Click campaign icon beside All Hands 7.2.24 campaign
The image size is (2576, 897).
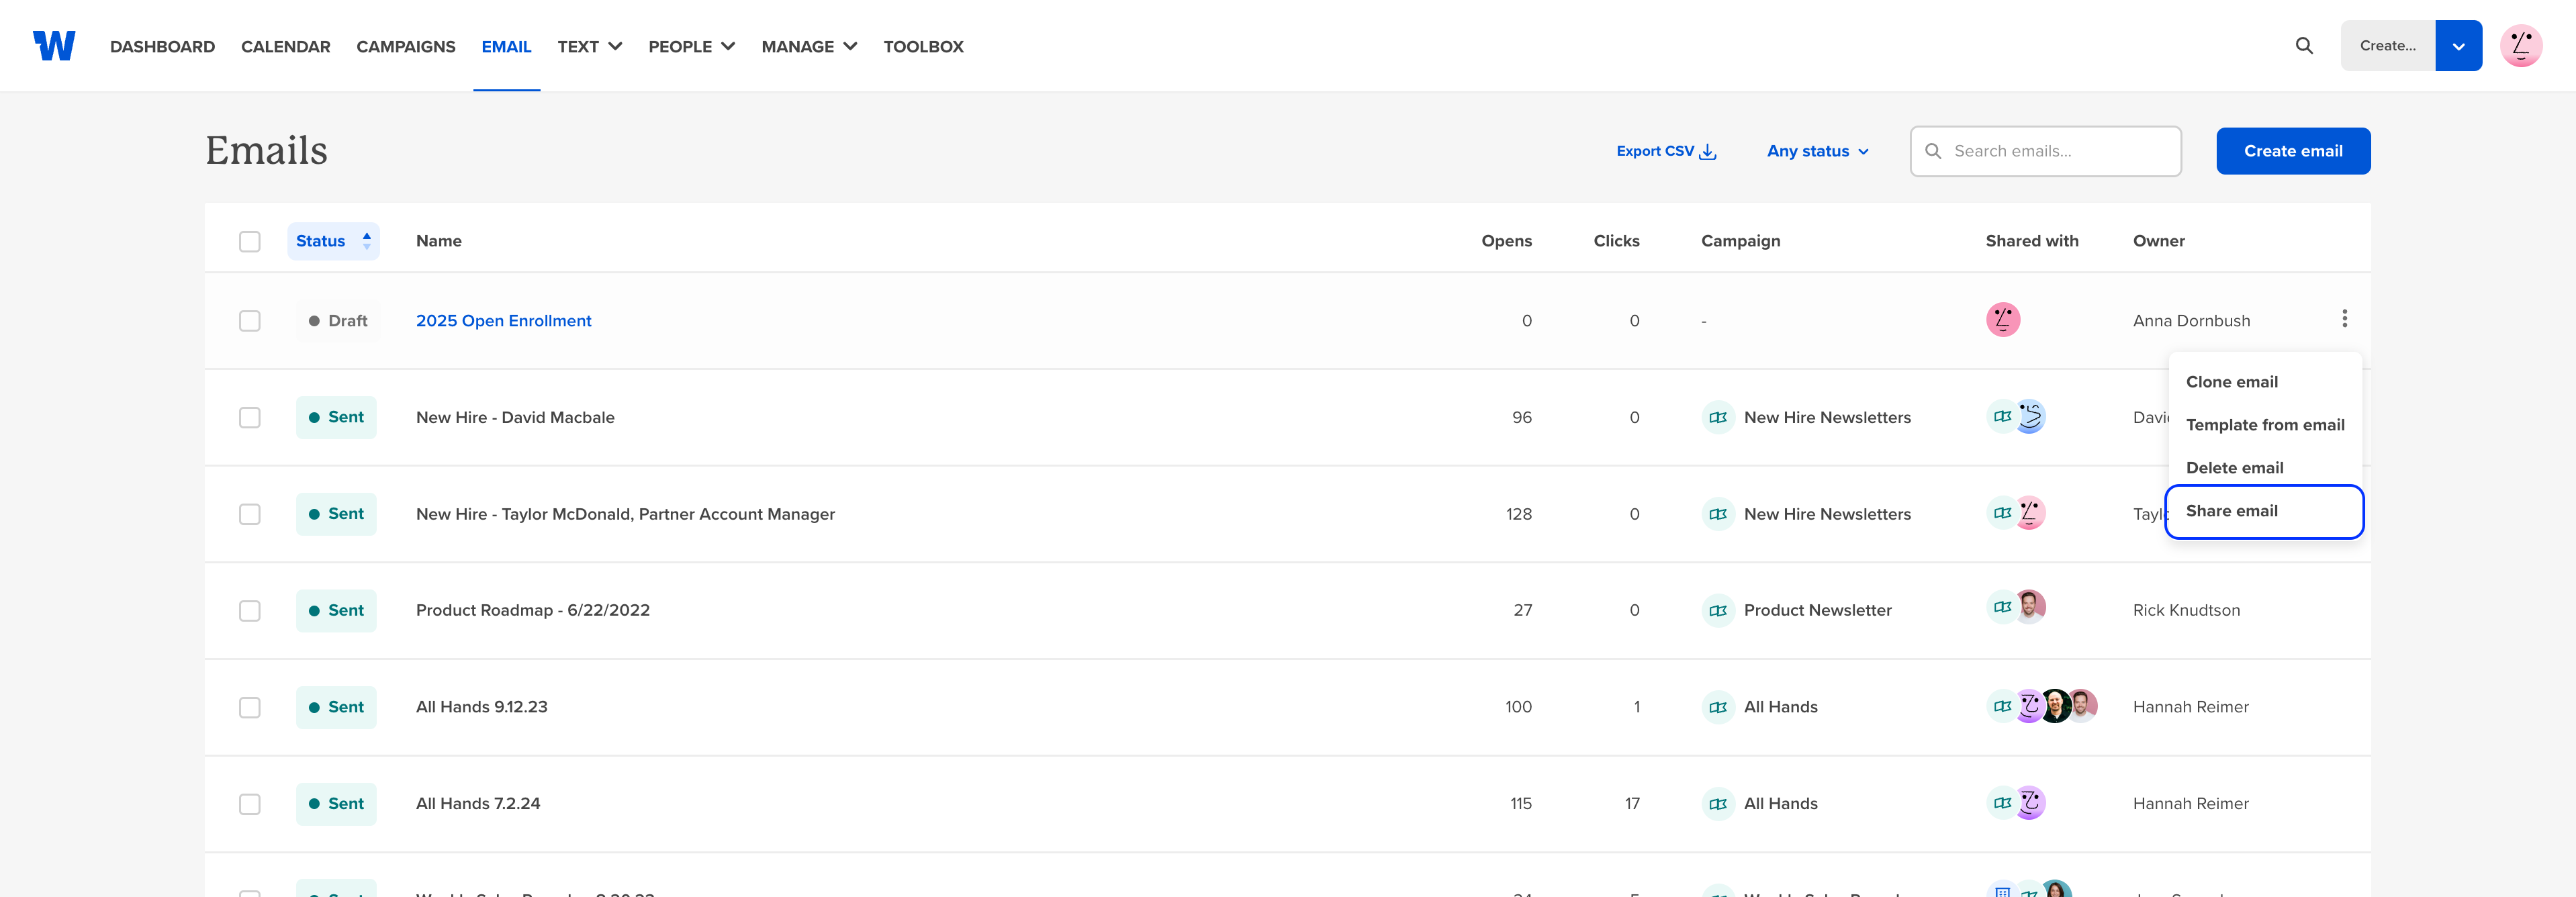[1718, 804]
